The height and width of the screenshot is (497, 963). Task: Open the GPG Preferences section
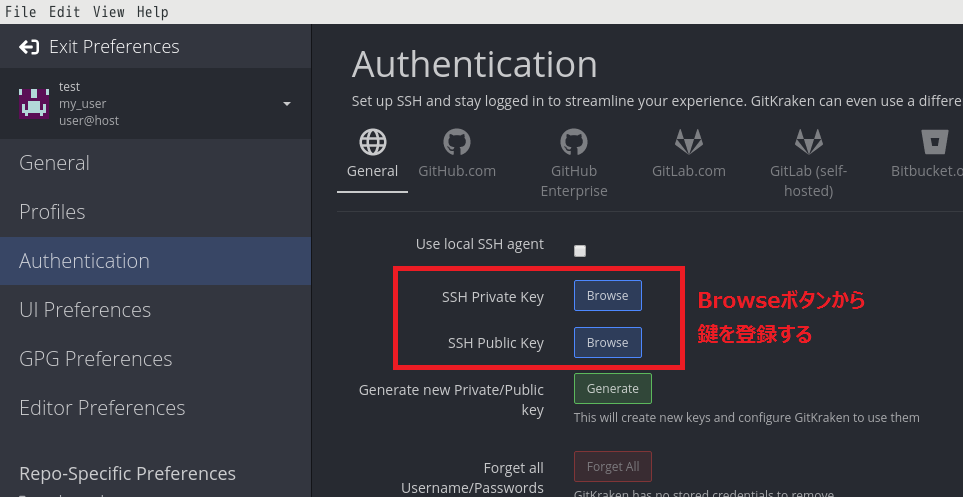click(95, 359)
